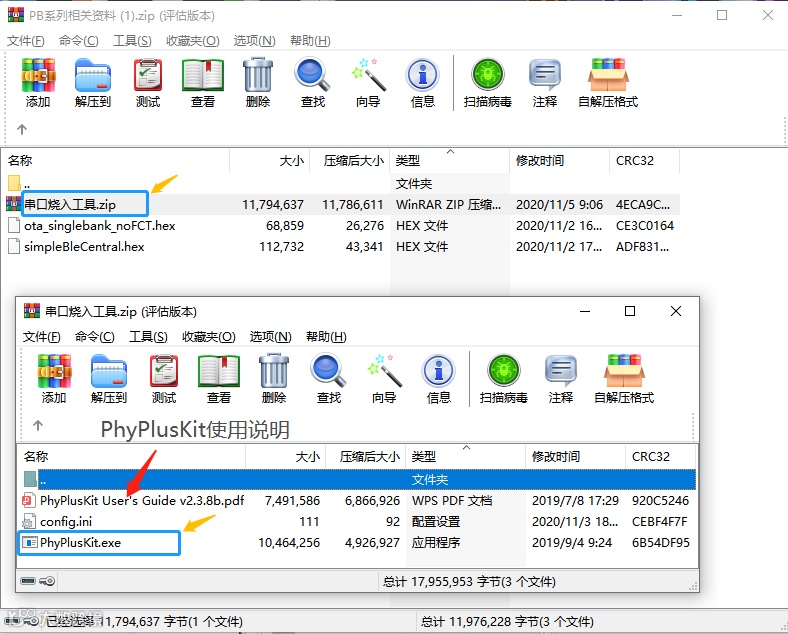788x634 pixels.
Task: Select the parent folder row in front window
Action: pos(358,479)
